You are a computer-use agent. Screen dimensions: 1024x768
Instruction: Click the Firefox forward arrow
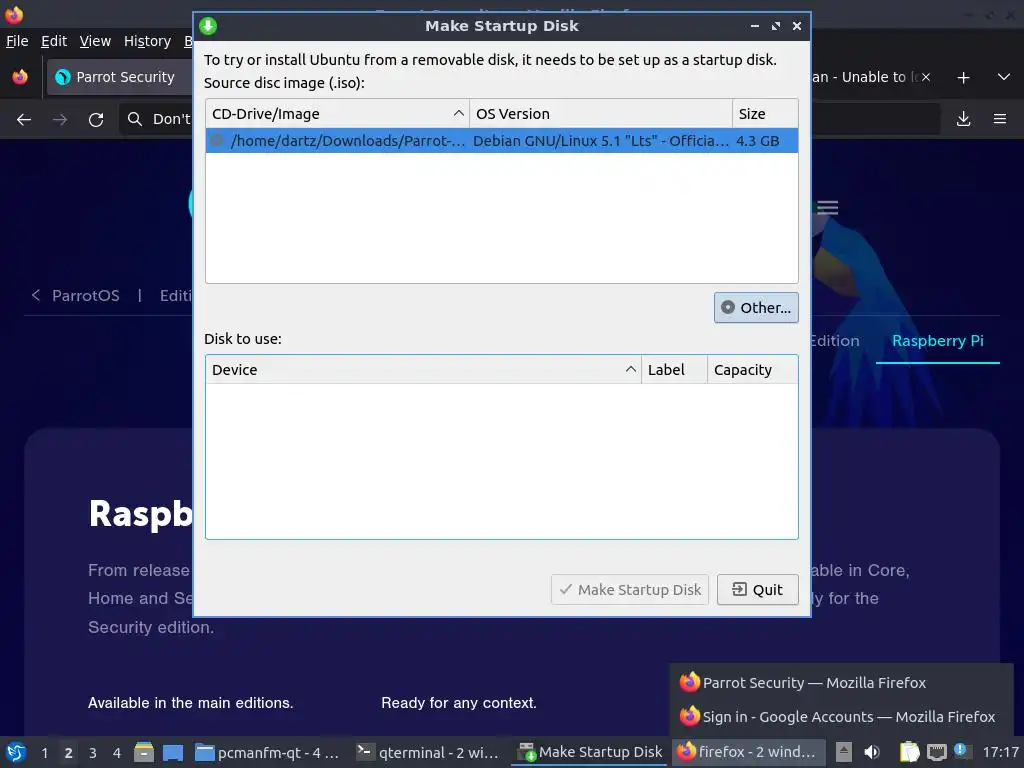(60, 120)
